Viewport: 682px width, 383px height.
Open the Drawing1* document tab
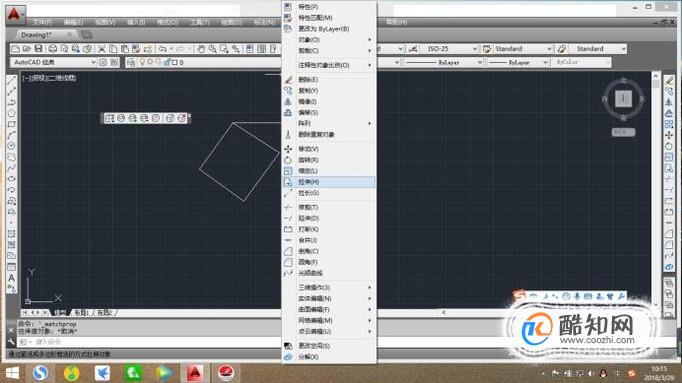(x=46, y=35)
